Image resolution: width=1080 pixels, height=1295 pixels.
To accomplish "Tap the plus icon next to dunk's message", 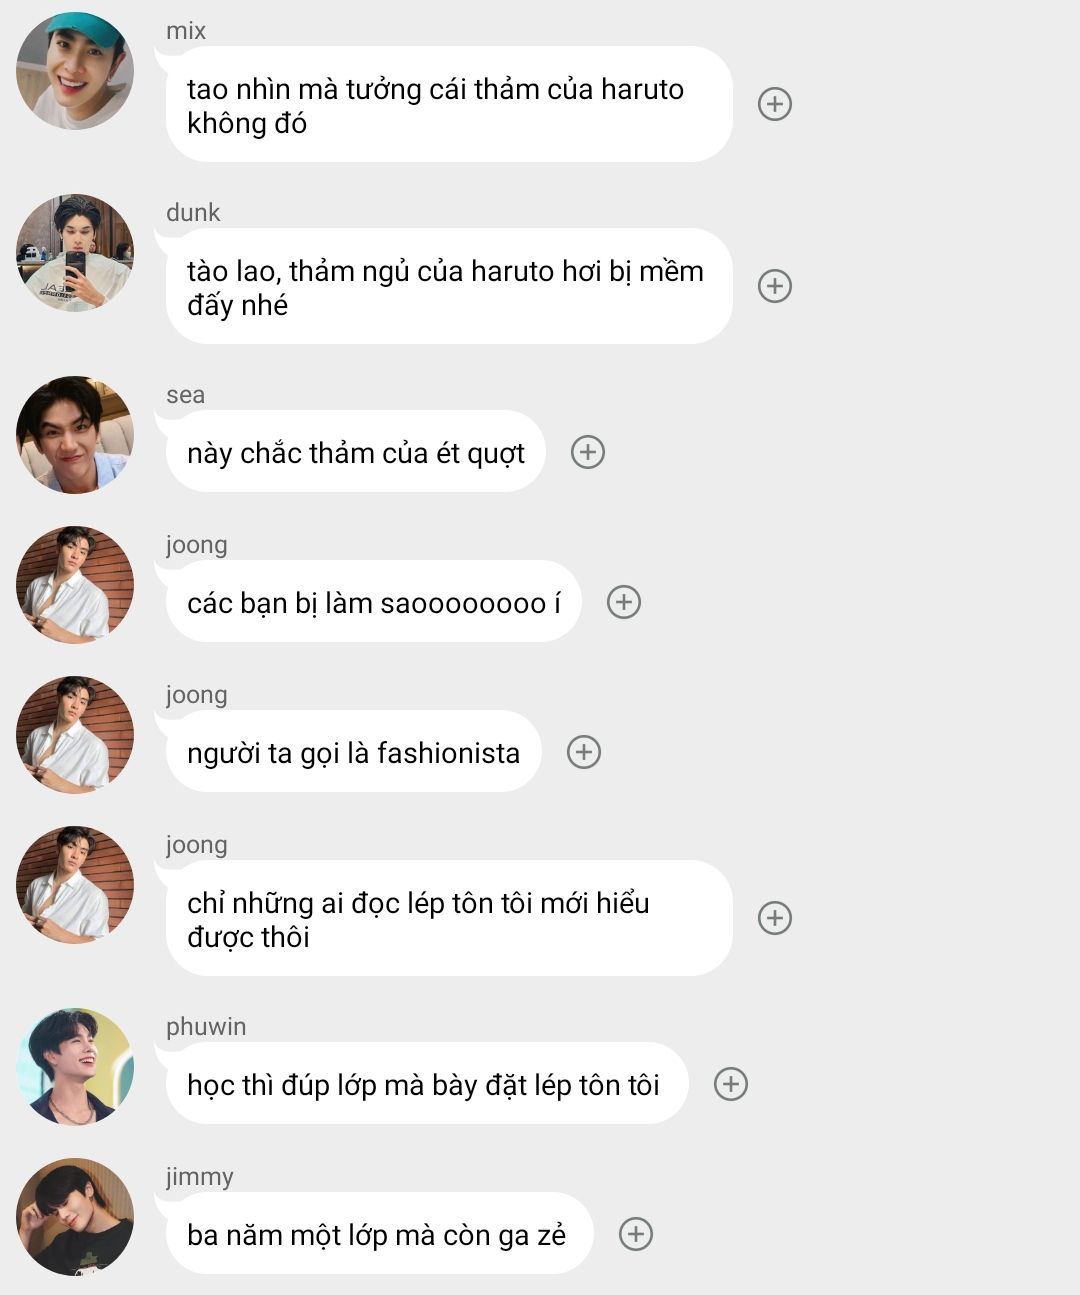I will [775, 286].
